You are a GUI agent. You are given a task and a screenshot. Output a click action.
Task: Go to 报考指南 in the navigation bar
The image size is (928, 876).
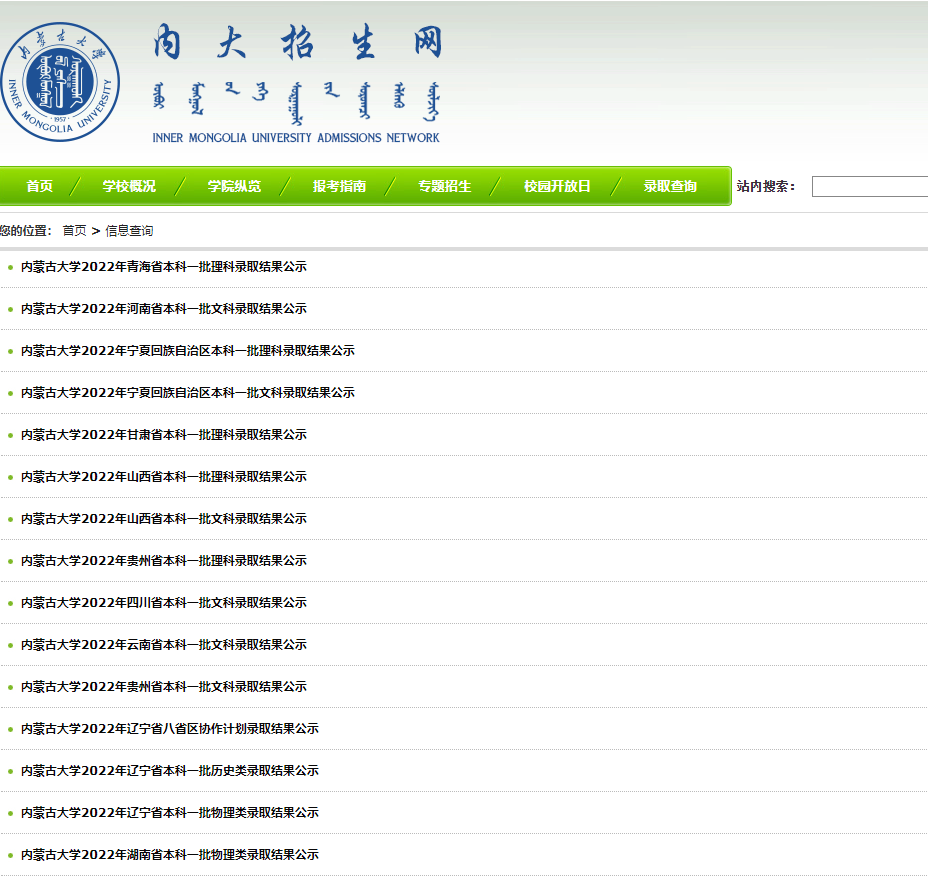339,186
